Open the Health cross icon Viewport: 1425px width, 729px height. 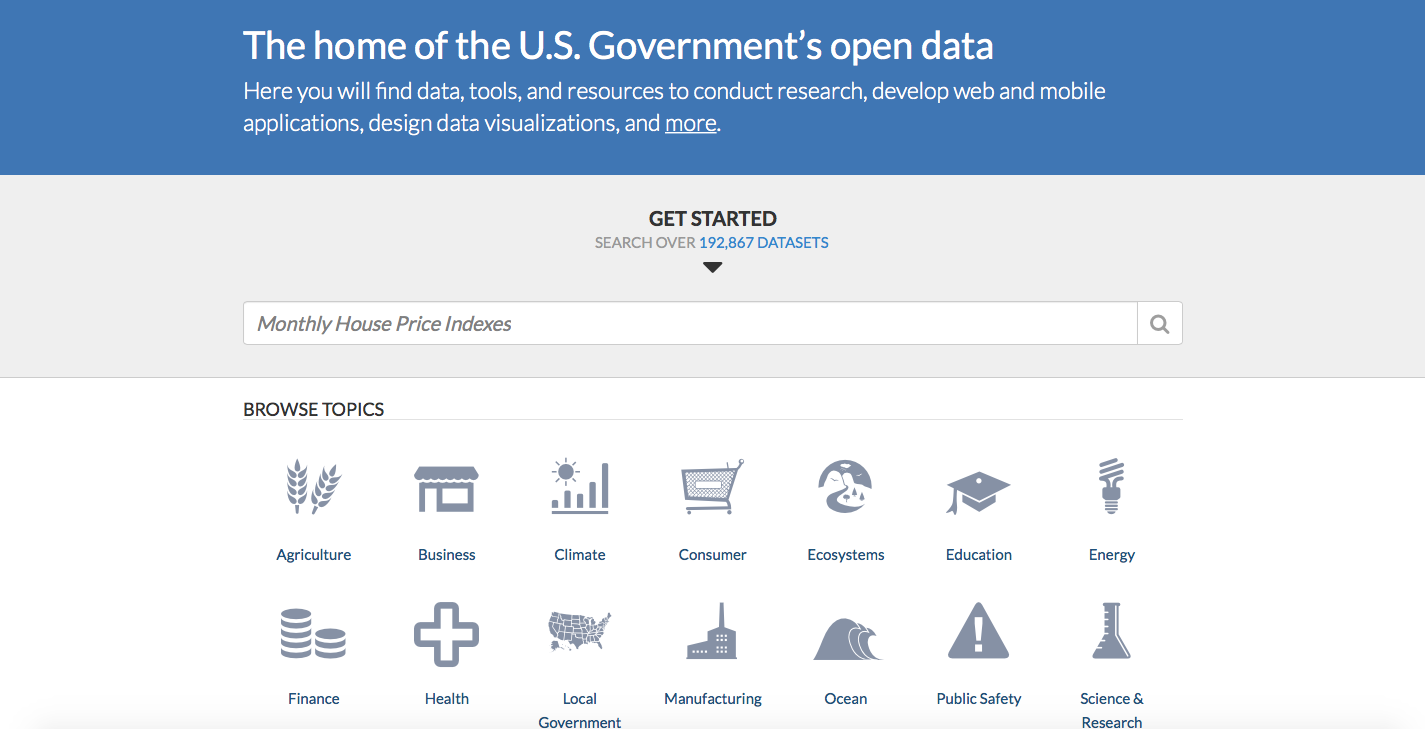(x=446, y=632)
